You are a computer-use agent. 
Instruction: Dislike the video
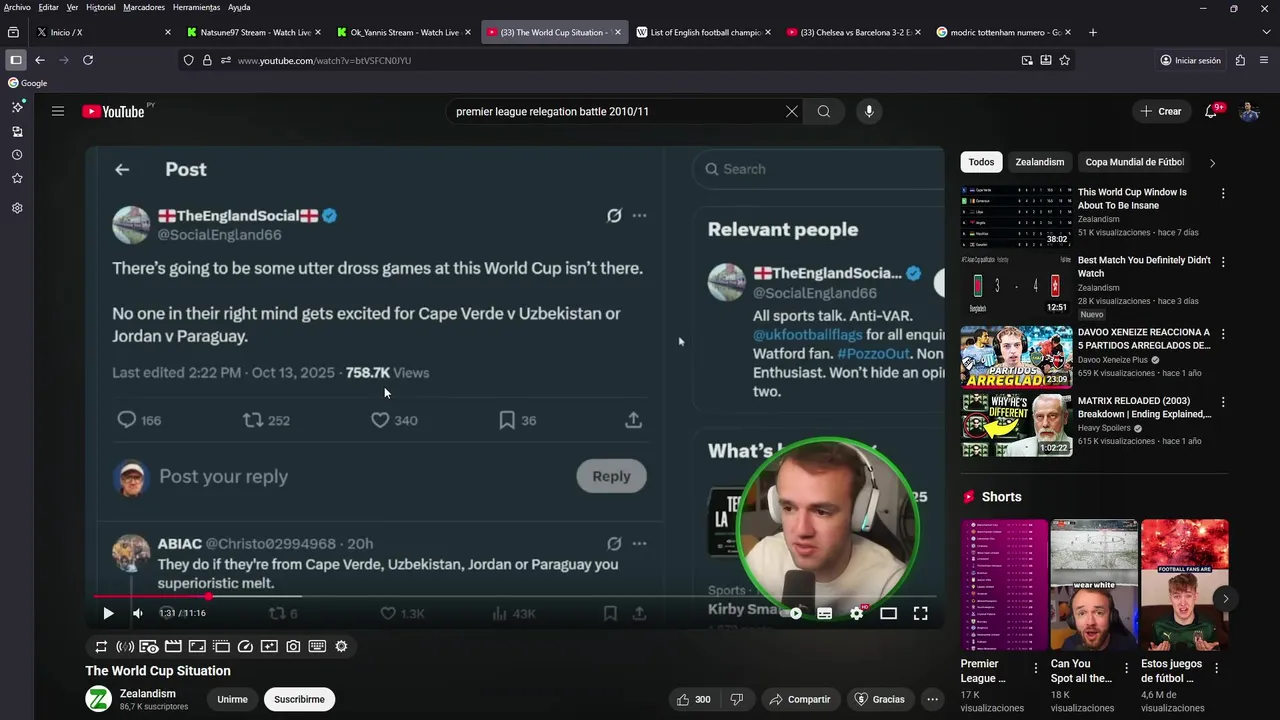coord(737,699)
